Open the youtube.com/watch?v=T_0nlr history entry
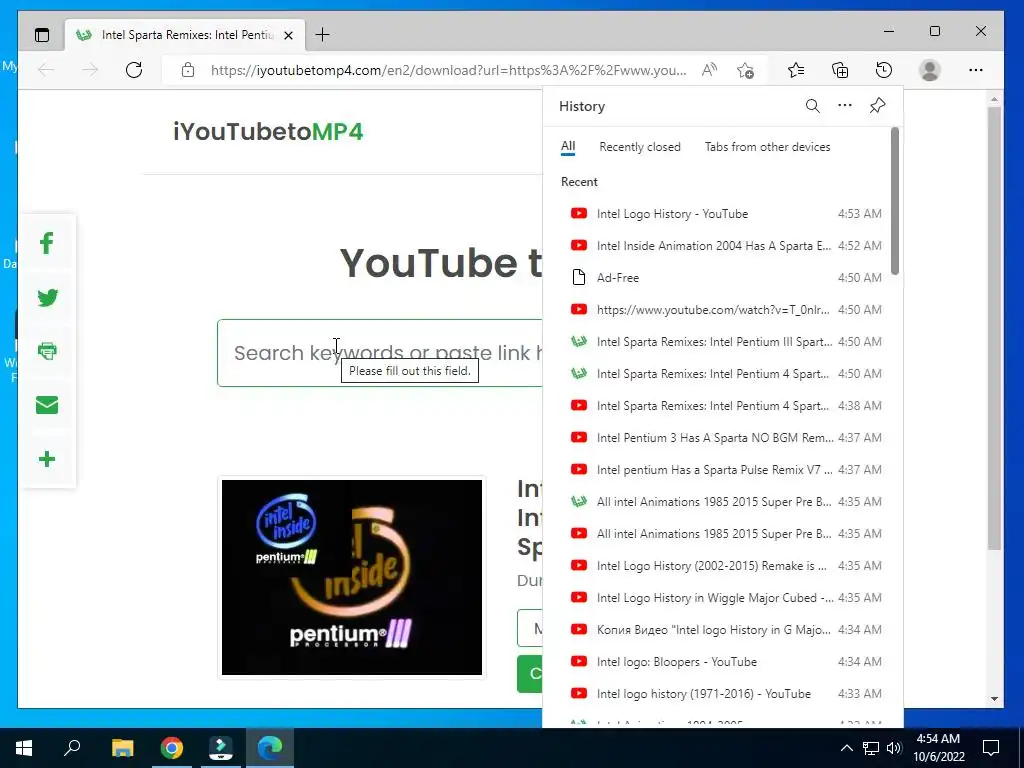Image resolution: width=1024 pixels, height=768 pixels. tap(721, 310)
